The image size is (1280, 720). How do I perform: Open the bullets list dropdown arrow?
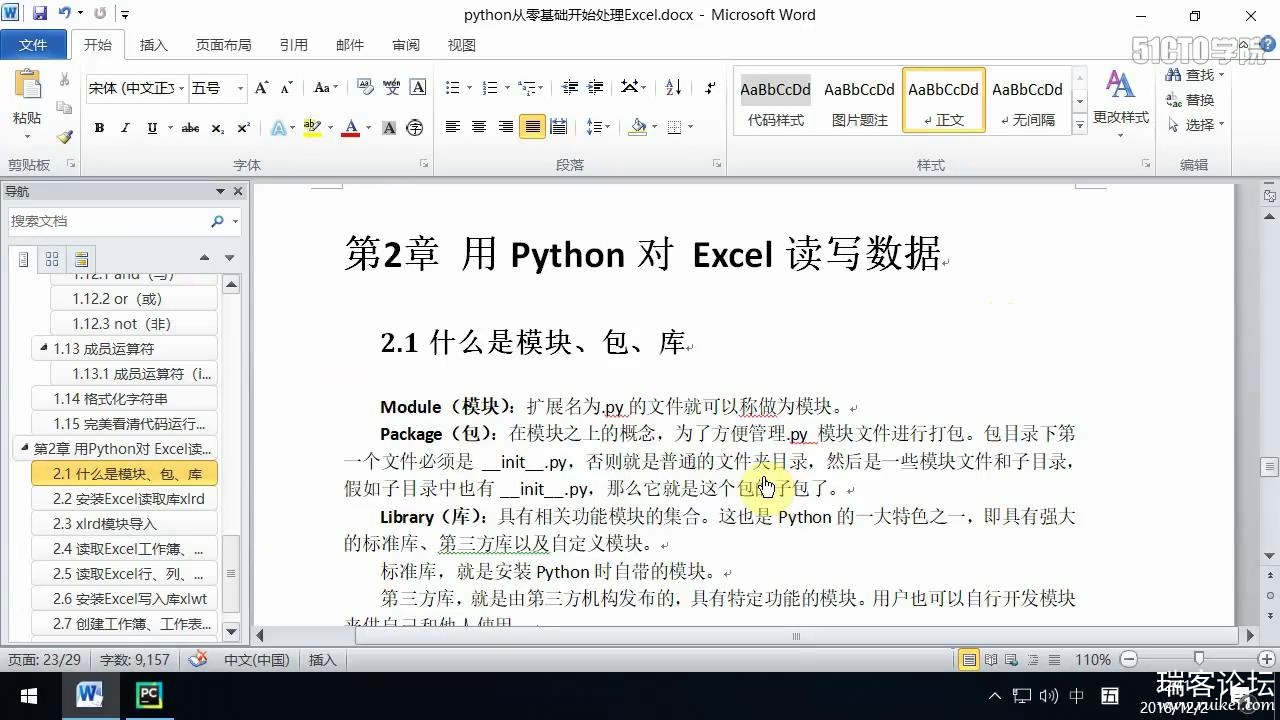(x=468, y=88)
